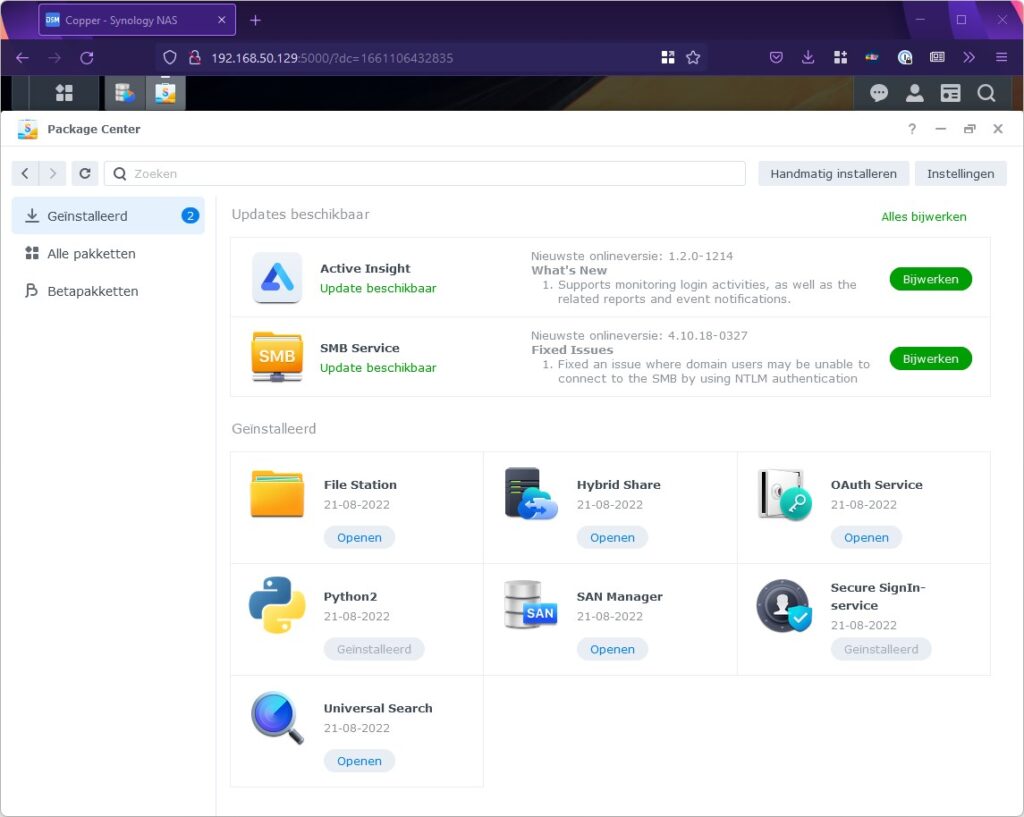Go forward in Package Center
1024x817 pixels.
click(52, 174)
